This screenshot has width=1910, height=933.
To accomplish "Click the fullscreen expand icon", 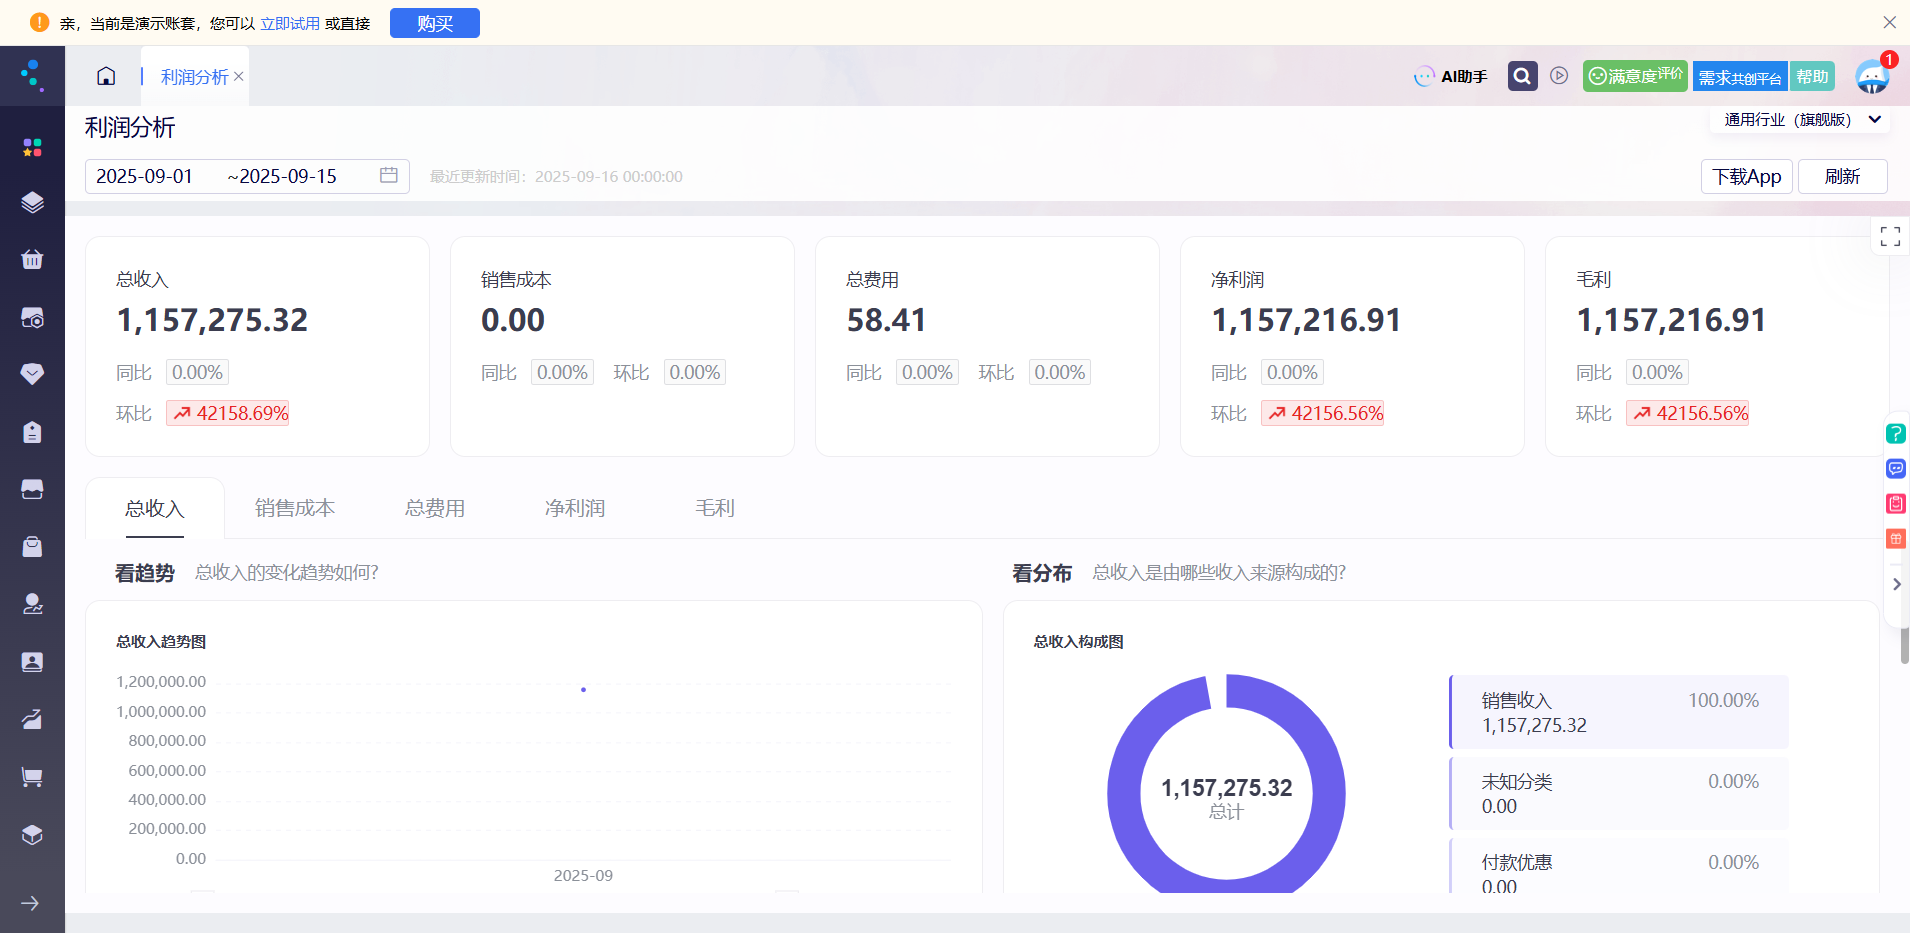I will tap(1890, 236).
